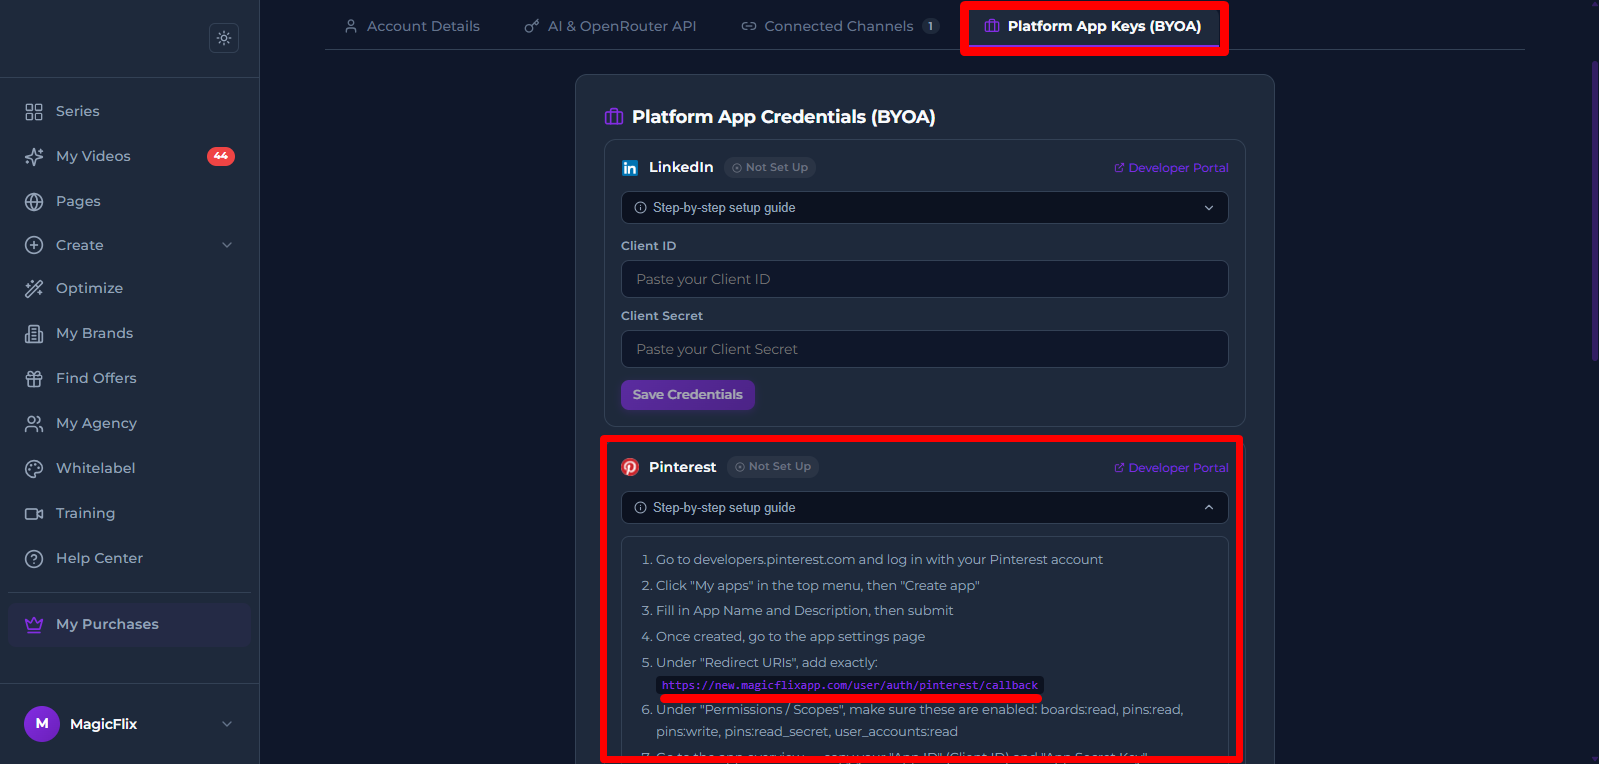The image size is (1599, 764).
Task: Open the Connected Channels tab
Action: [840, 26]
